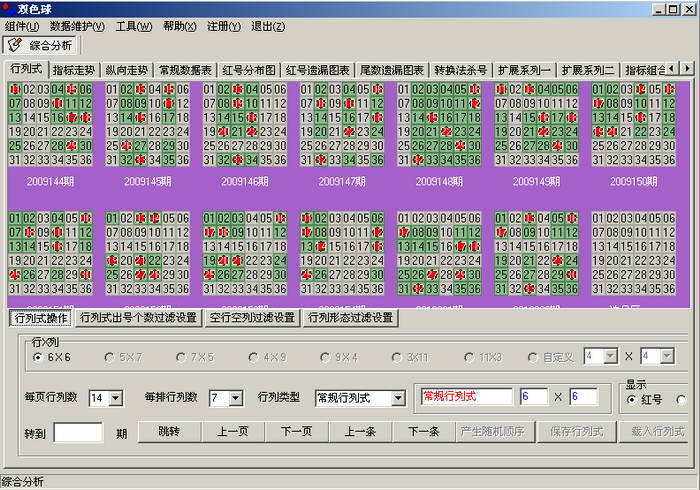Click the 2009145期 grid label
This screenshot has height=490, width=700.
click(148, 182)
